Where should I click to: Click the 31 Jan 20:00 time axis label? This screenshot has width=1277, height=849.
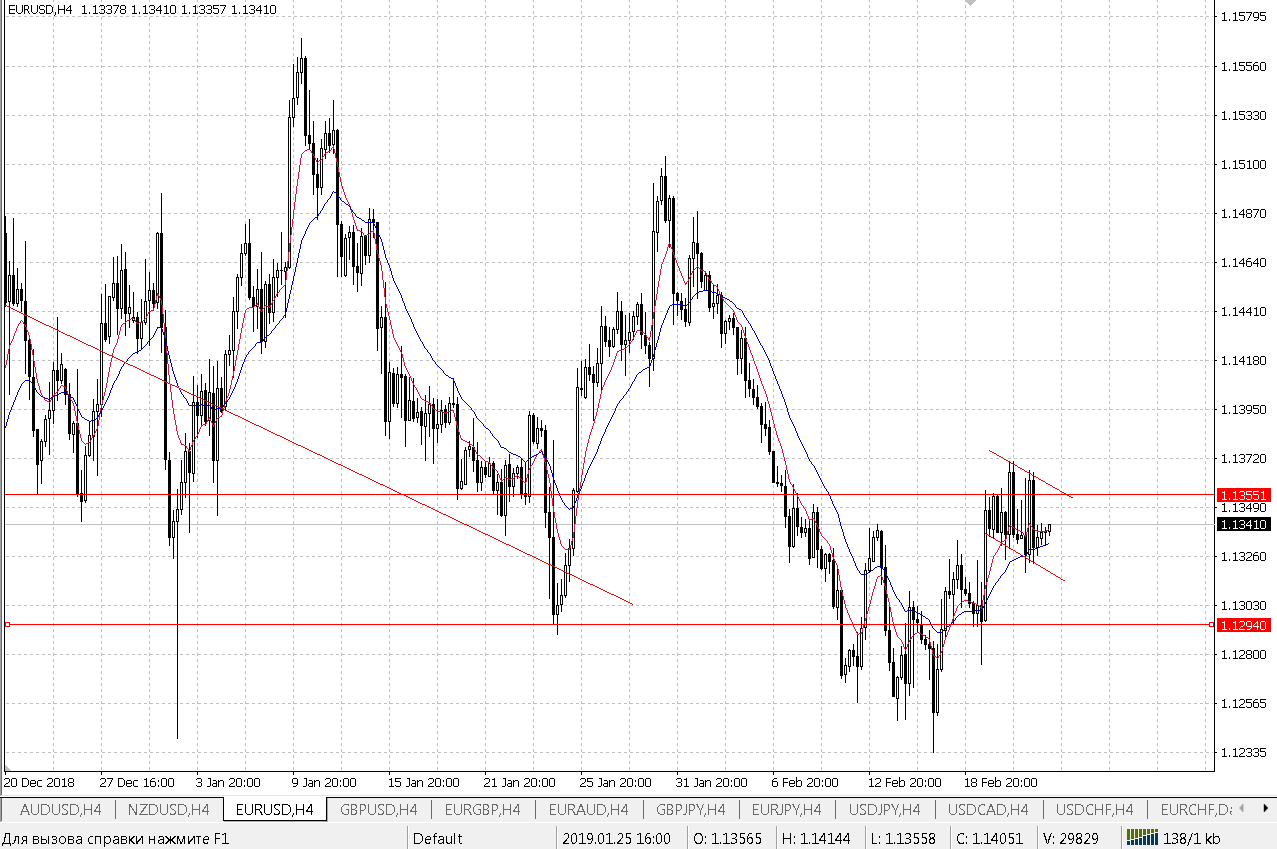(x=712, y=782)
